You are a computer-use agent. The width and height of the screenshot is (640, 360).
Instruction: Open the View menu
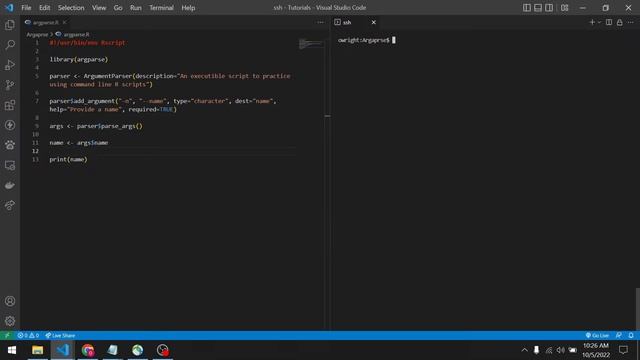(x=99, y=8)
